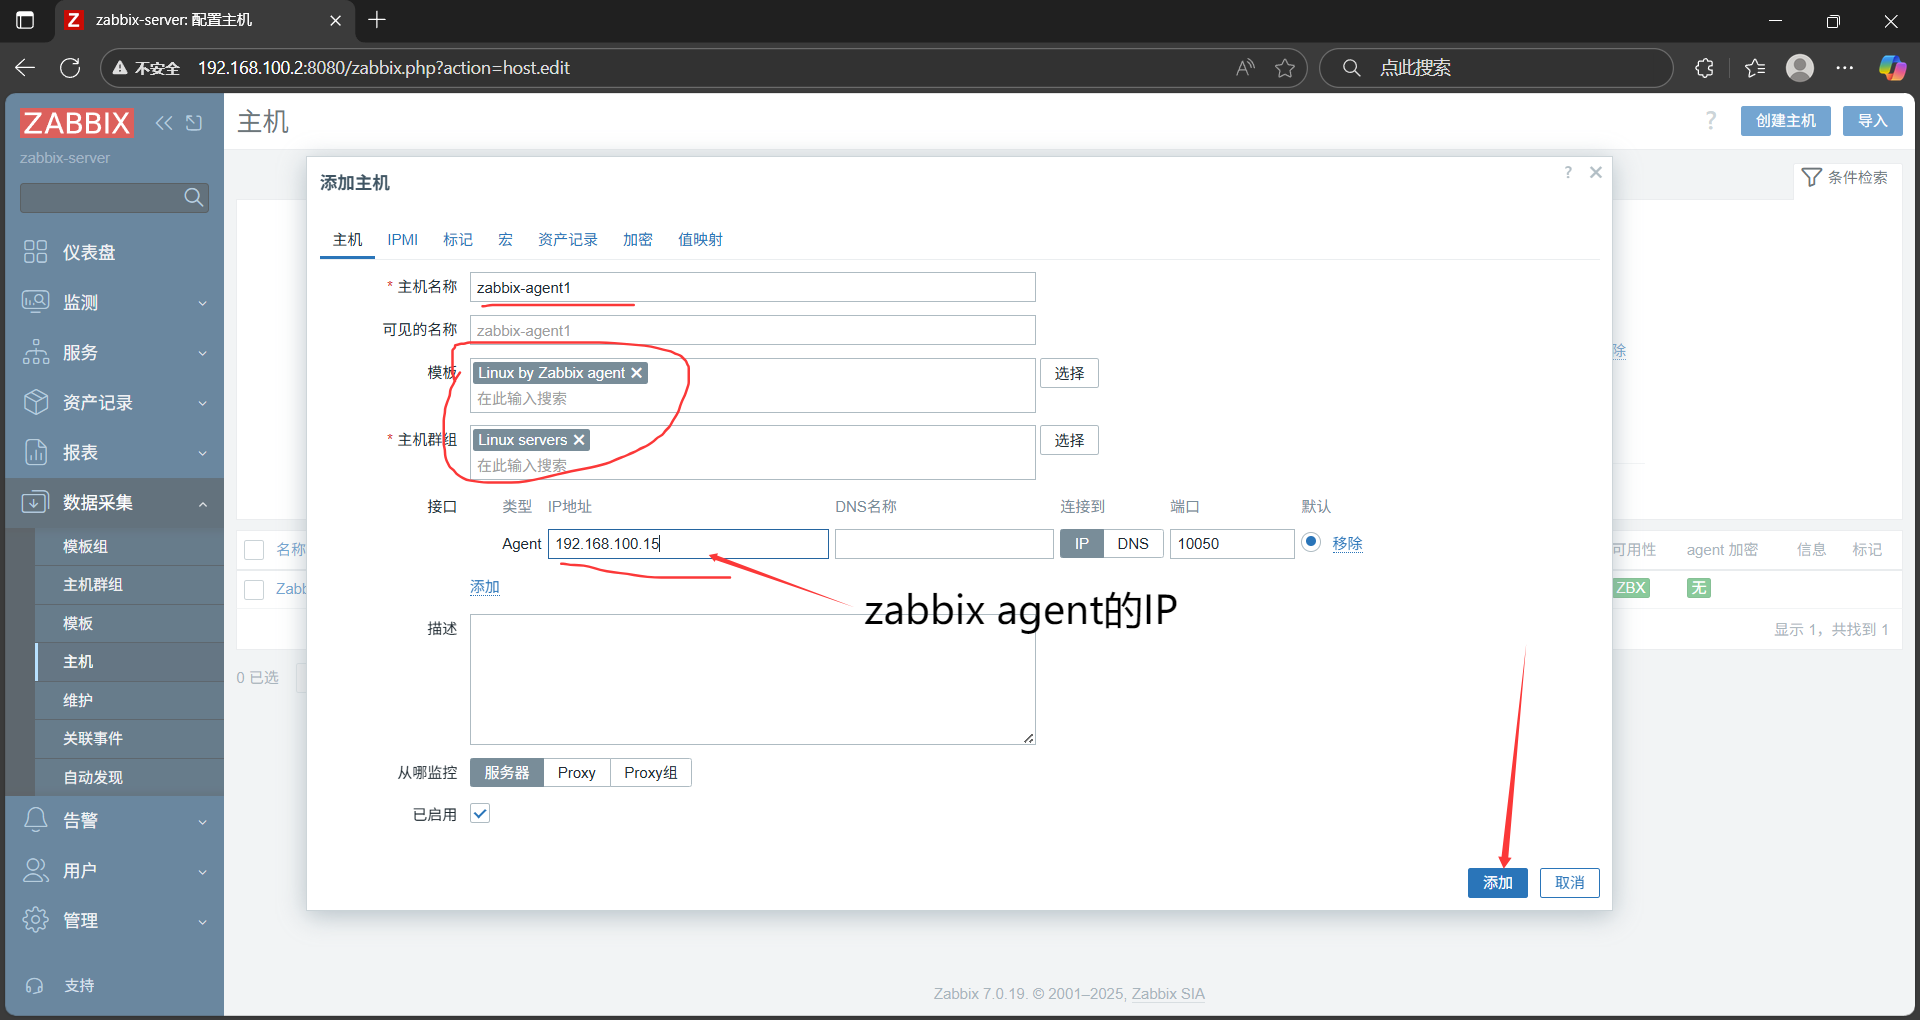Image resolution: width=1920 pixels, height=1020 pixels.
Task: Add page to favorites star icon
Action: coord(1285,68)
